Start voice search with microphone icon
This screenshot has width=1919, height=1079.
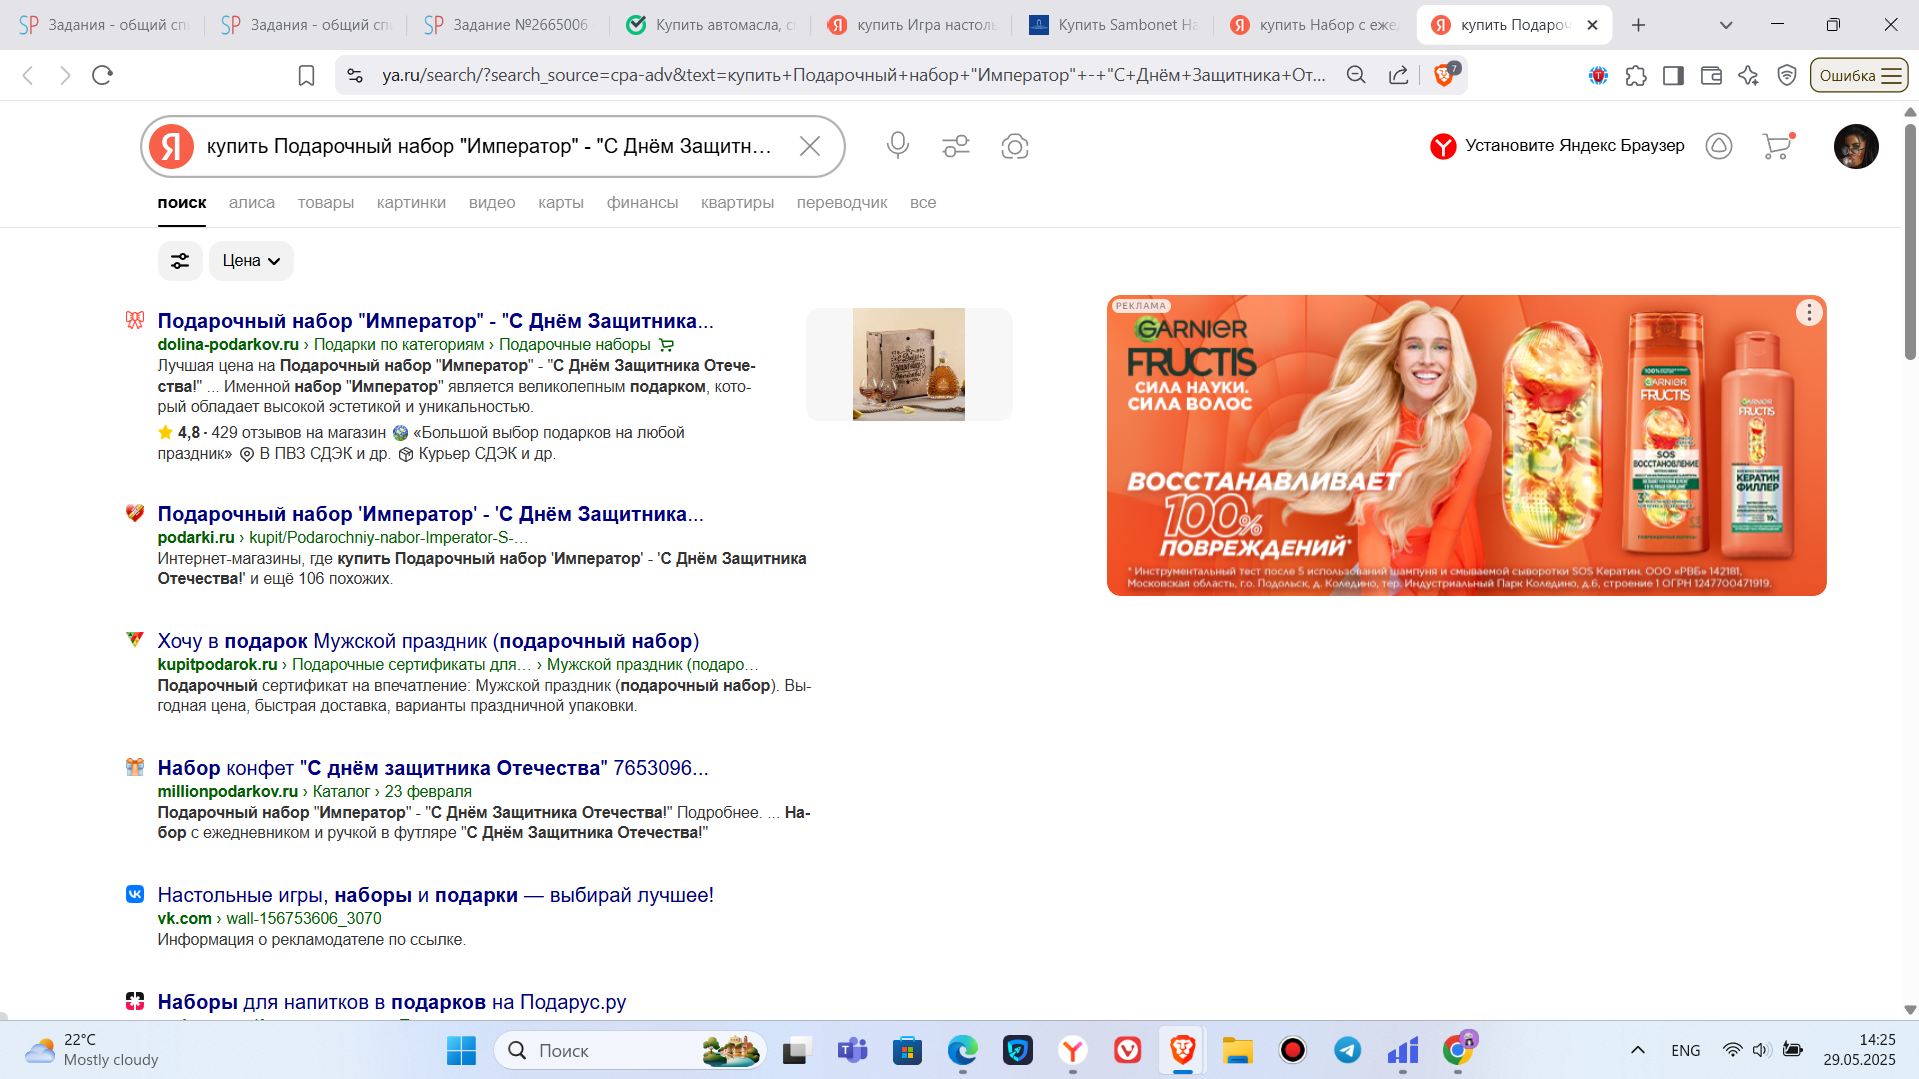(898, 146)
